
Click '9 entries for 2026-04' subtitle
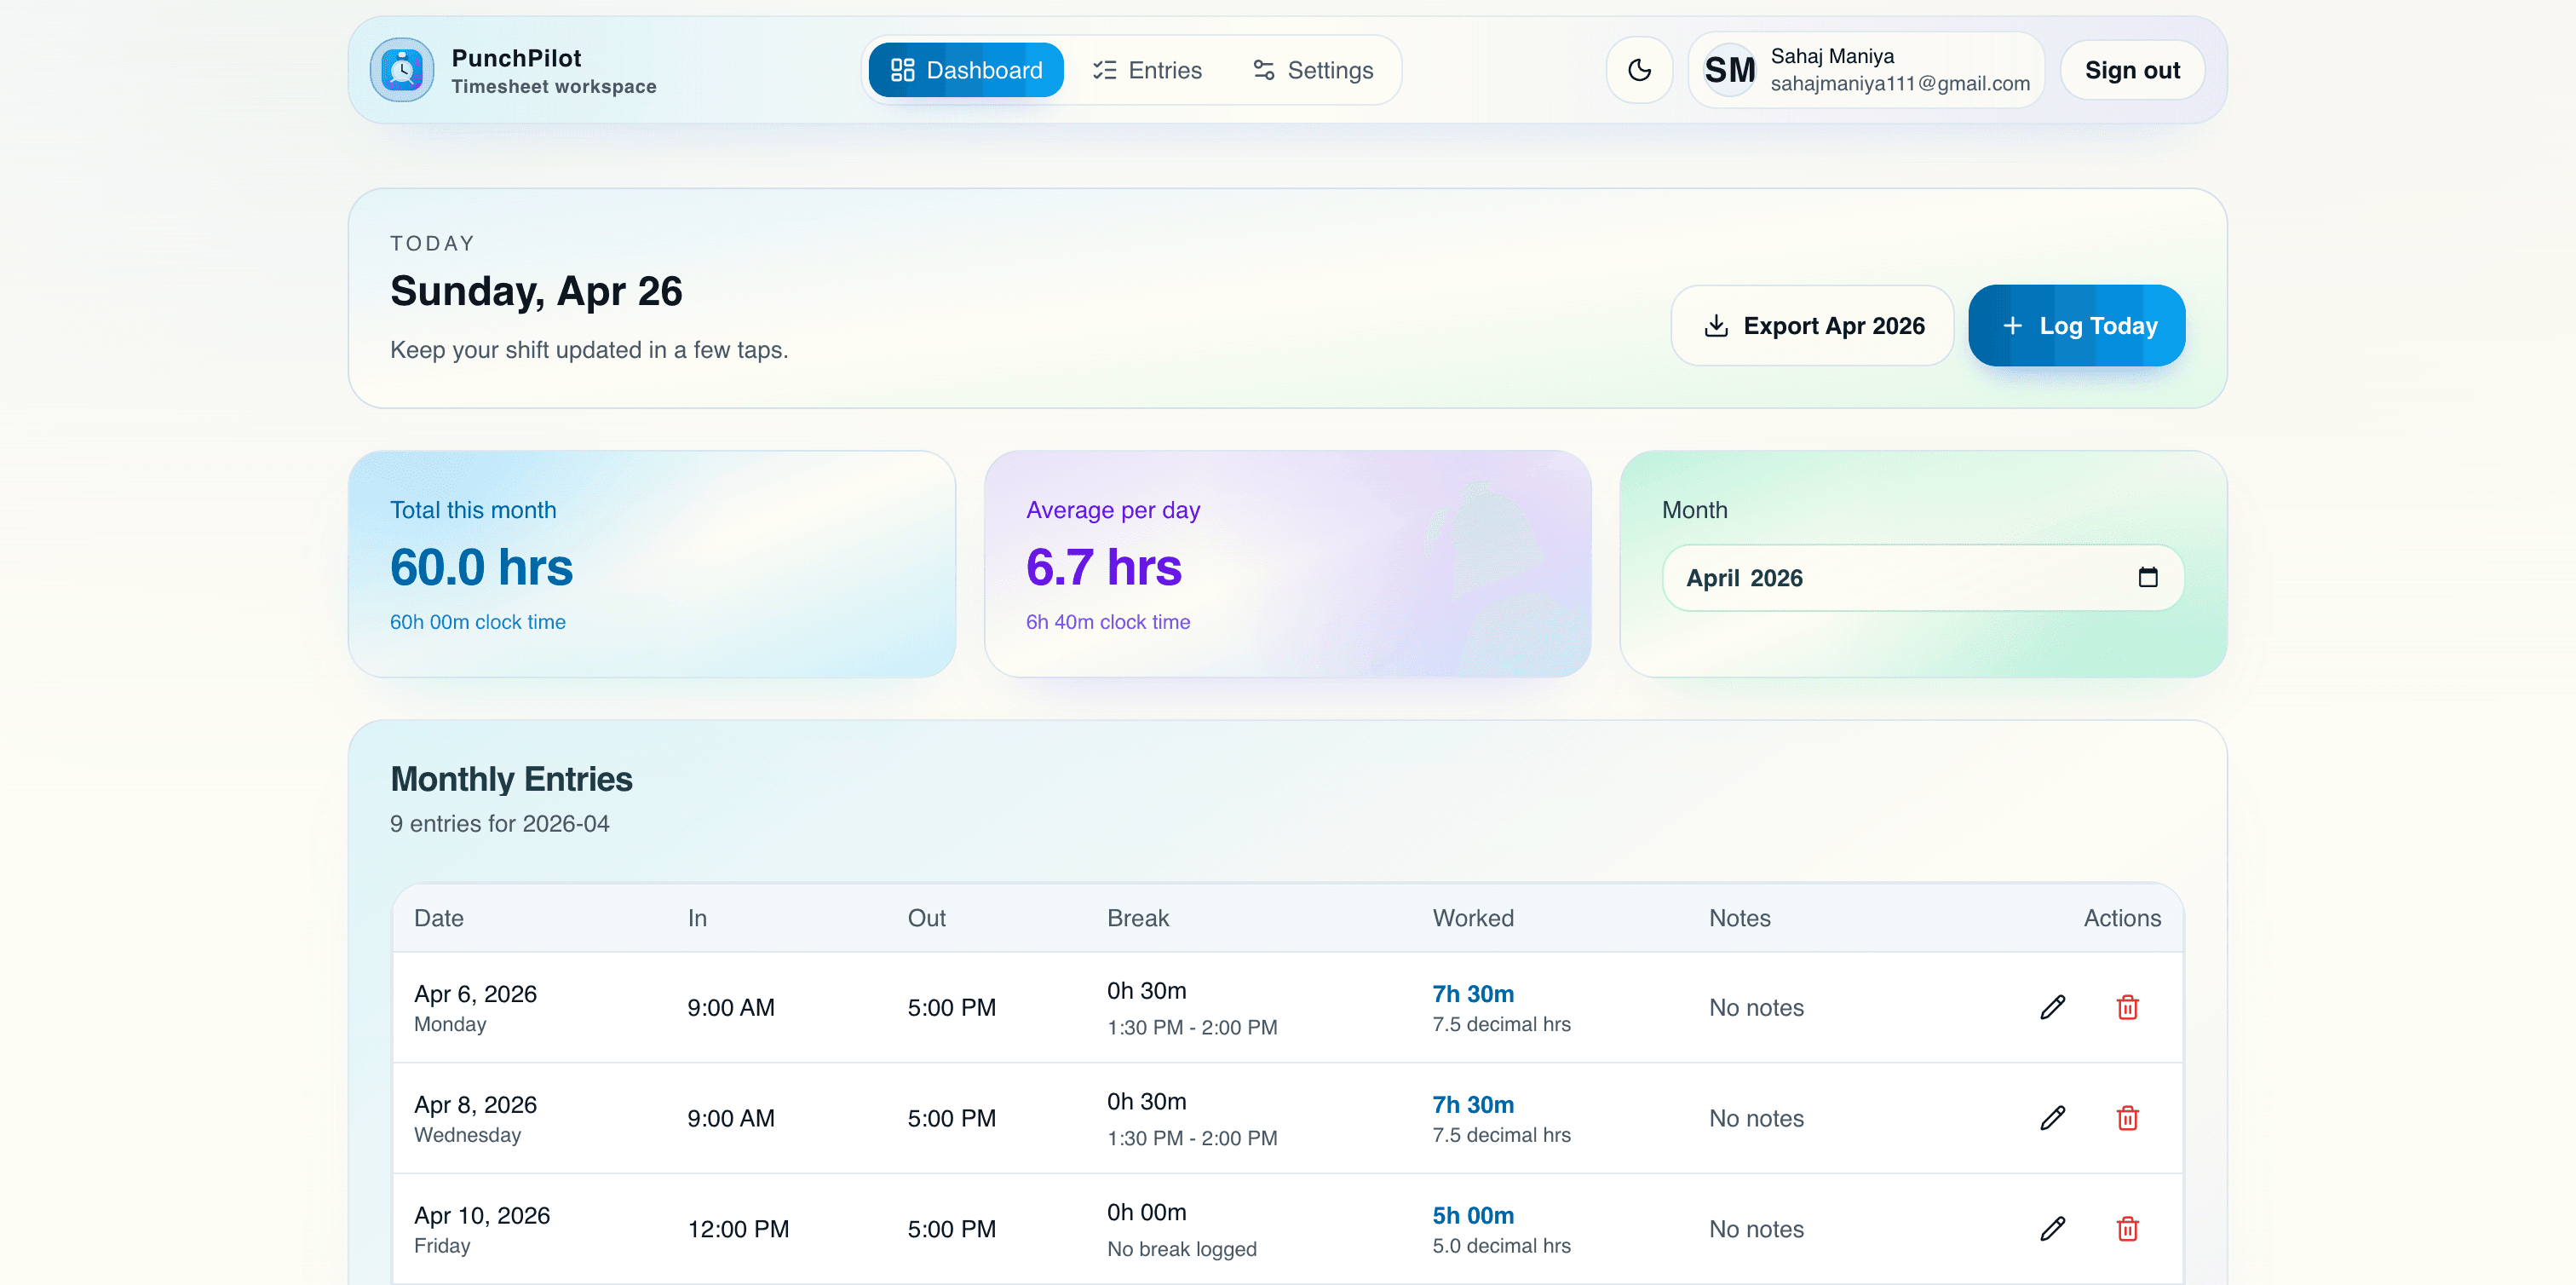[499, 823]
